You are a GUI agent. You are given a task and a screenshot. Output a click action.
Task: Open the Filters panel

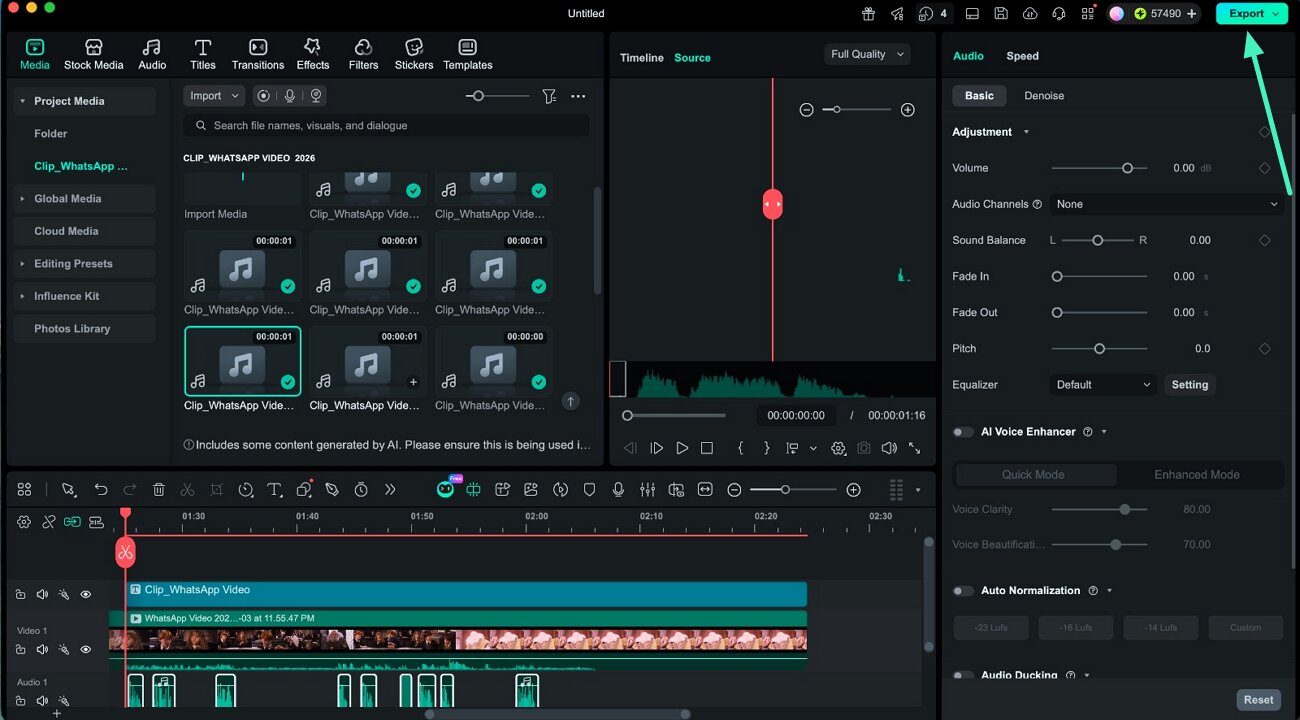[x=363, y=55]
